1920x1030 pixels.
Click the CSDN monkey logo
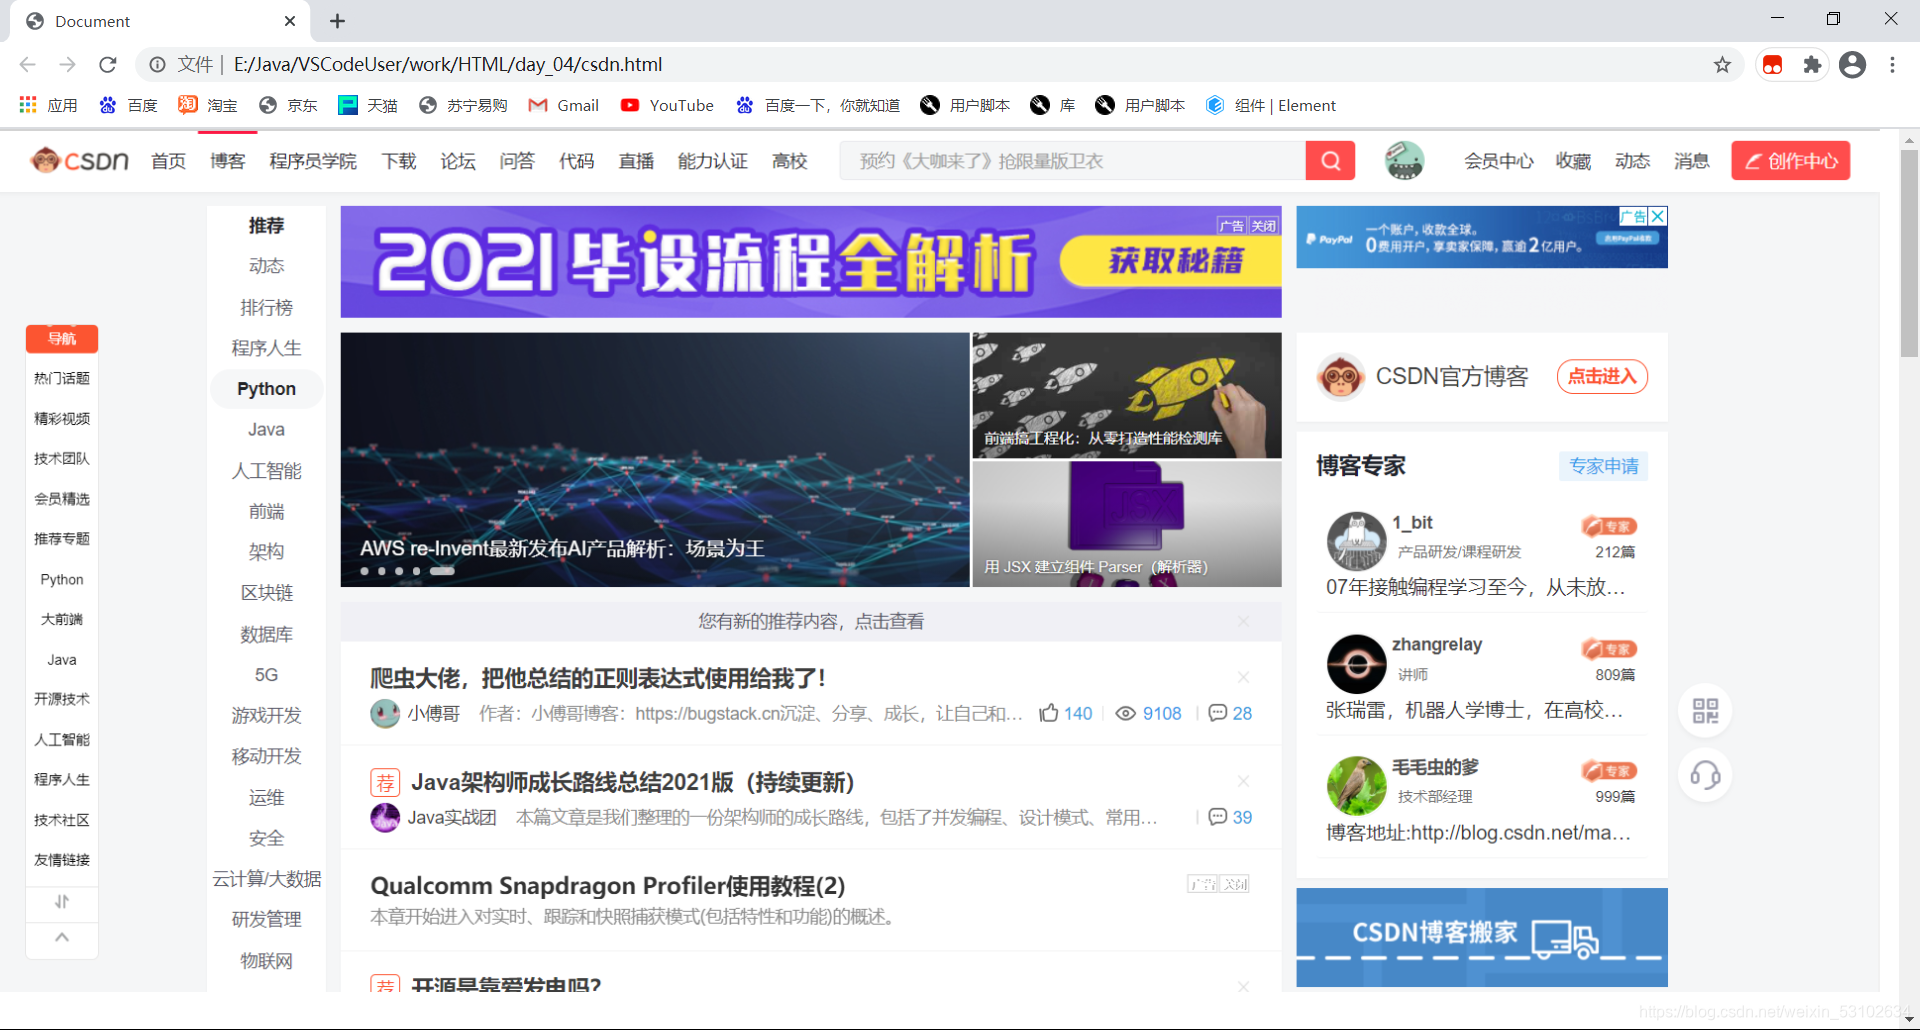coord(80,160)
